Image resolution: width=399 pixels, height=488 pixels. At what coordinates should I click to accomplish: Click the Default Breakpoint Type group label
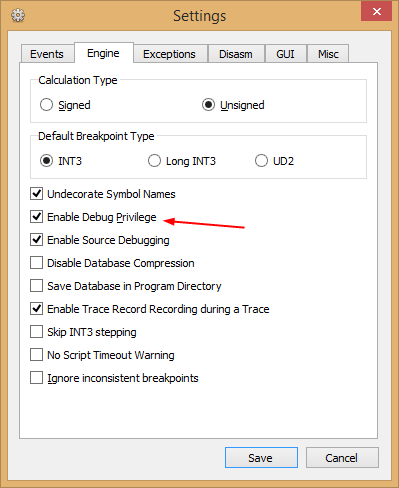(96, 136)
